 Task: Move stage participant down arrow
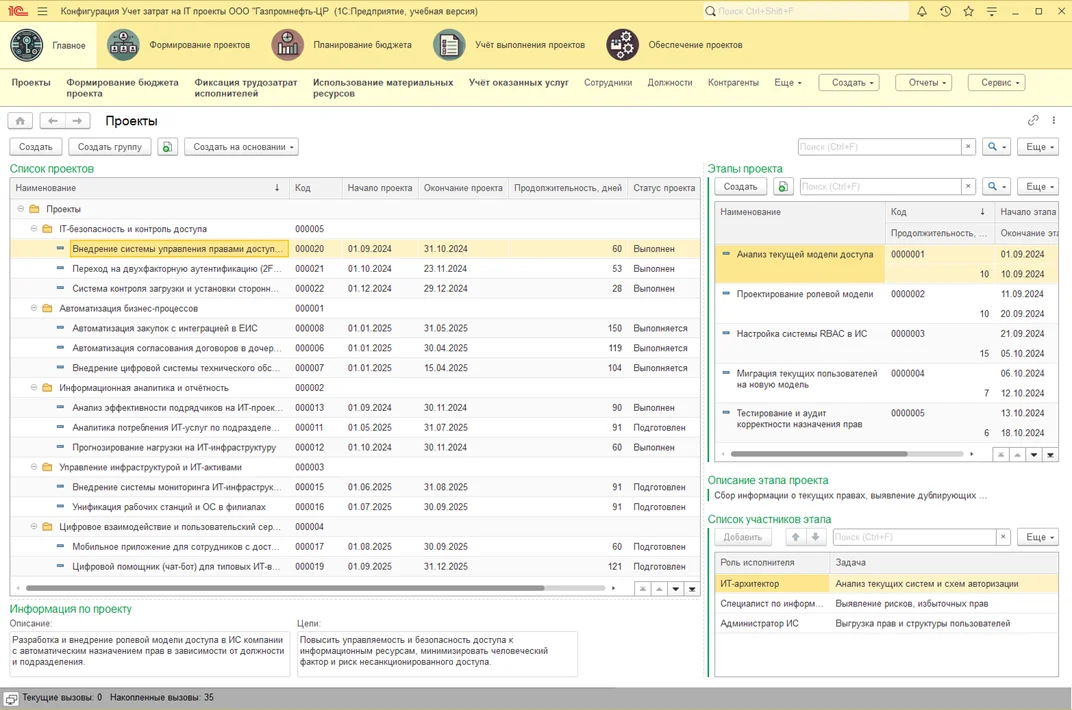(816, 537)
